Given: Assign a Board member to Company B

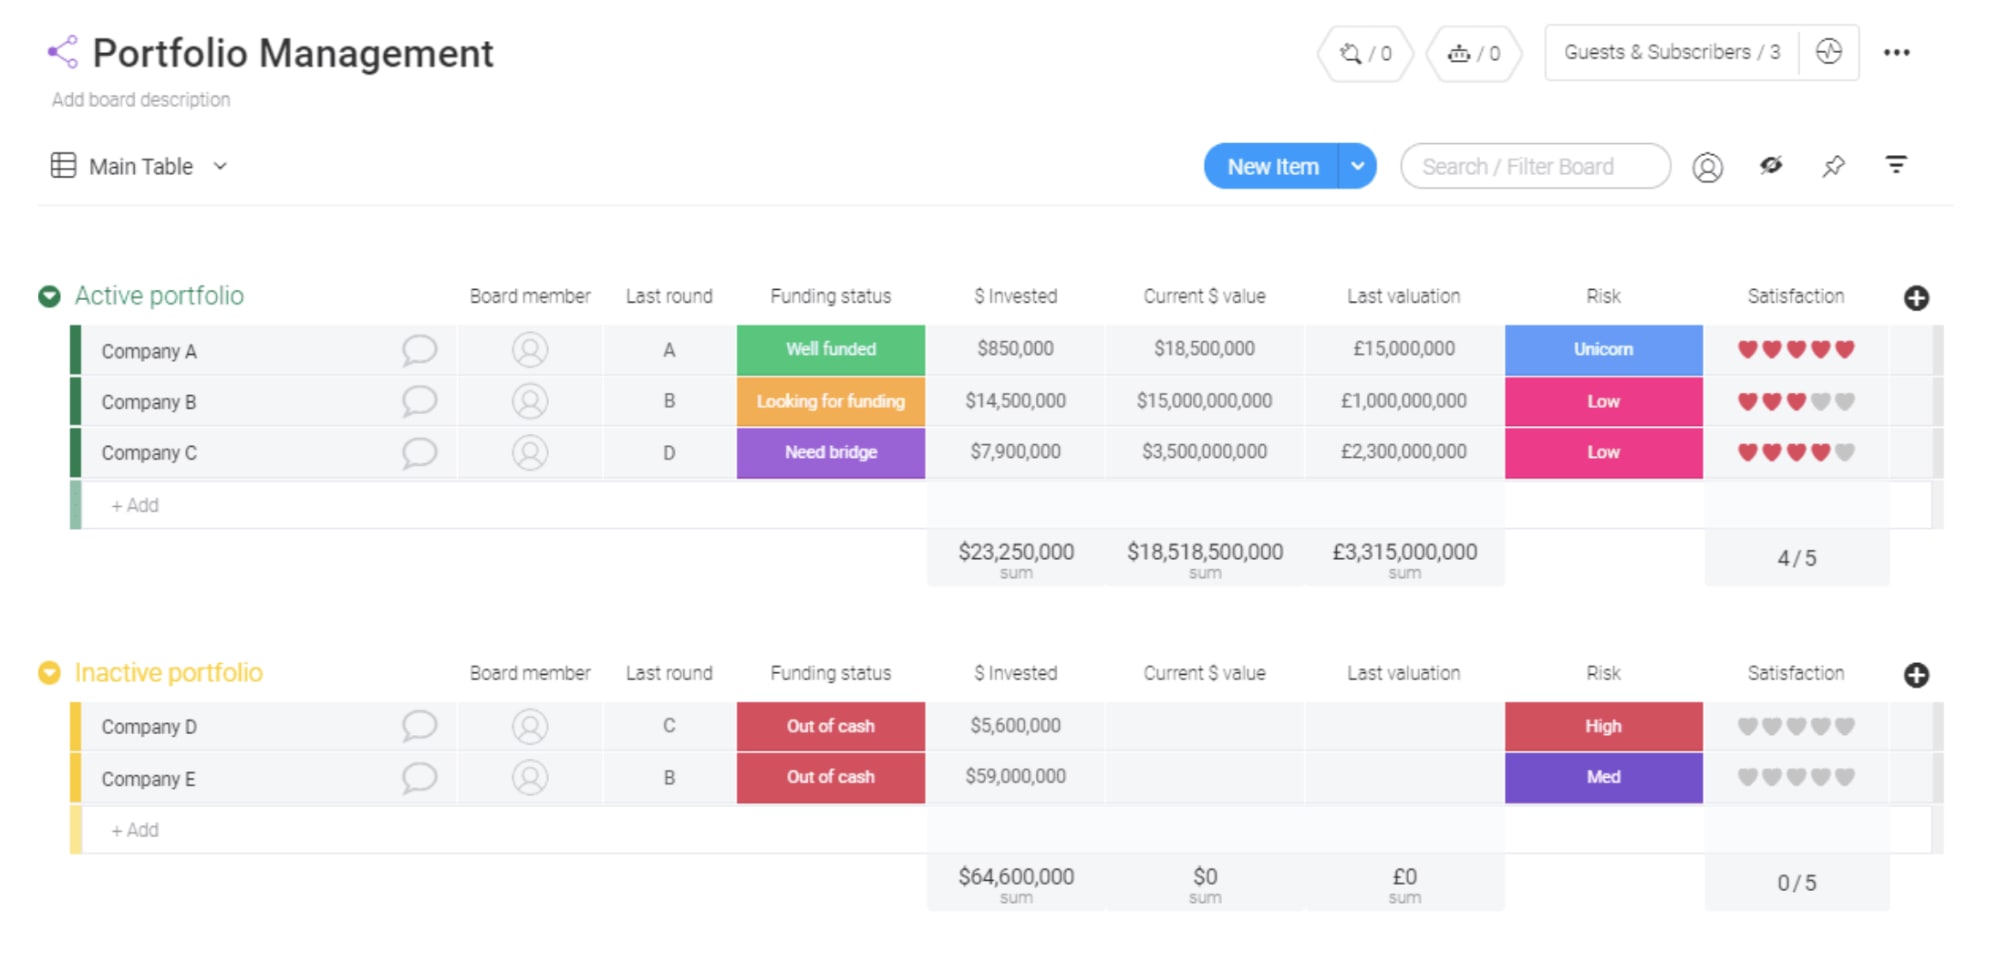Looking at the screenshot, I should (530, 401).
